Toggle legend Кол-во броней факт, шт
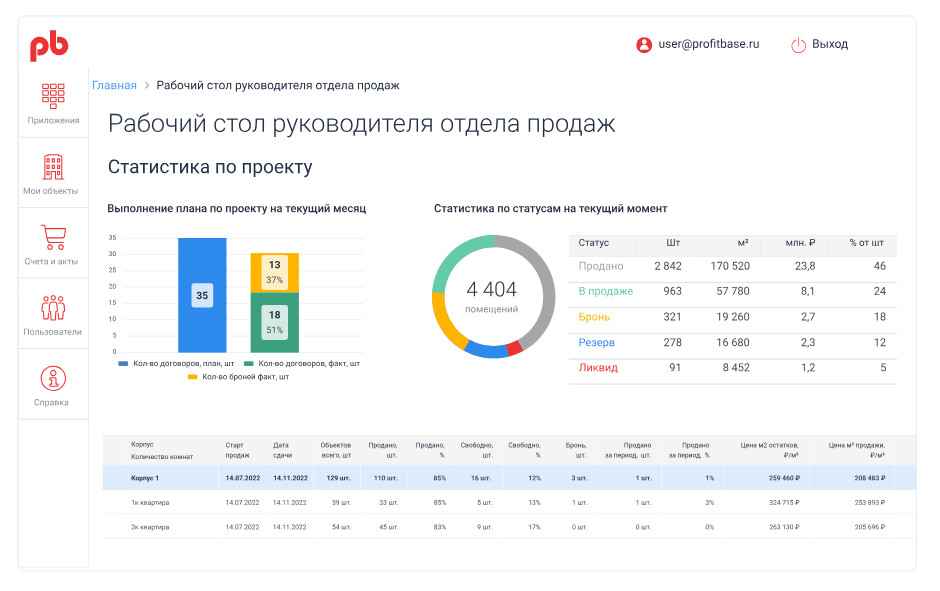The height and width of the screenshot is (591, 940). (x=239, y=376)
